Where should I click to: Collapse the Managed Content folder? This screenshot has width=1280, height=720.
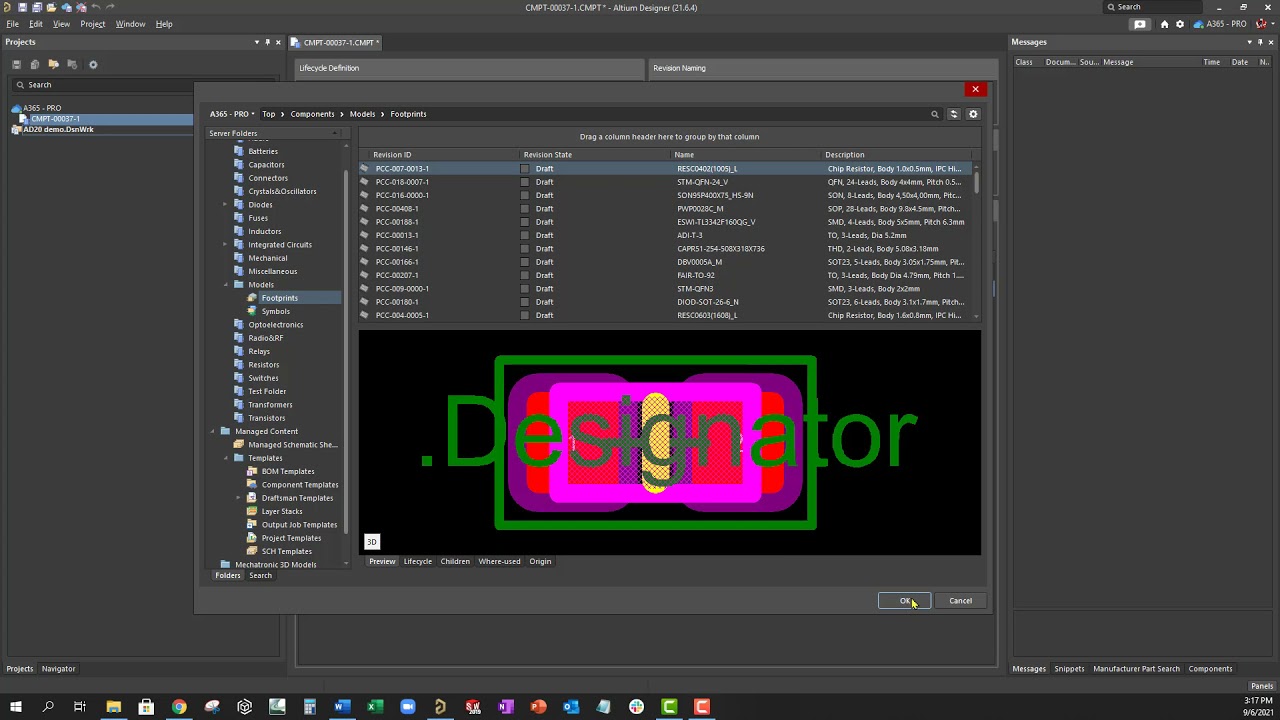213,431
